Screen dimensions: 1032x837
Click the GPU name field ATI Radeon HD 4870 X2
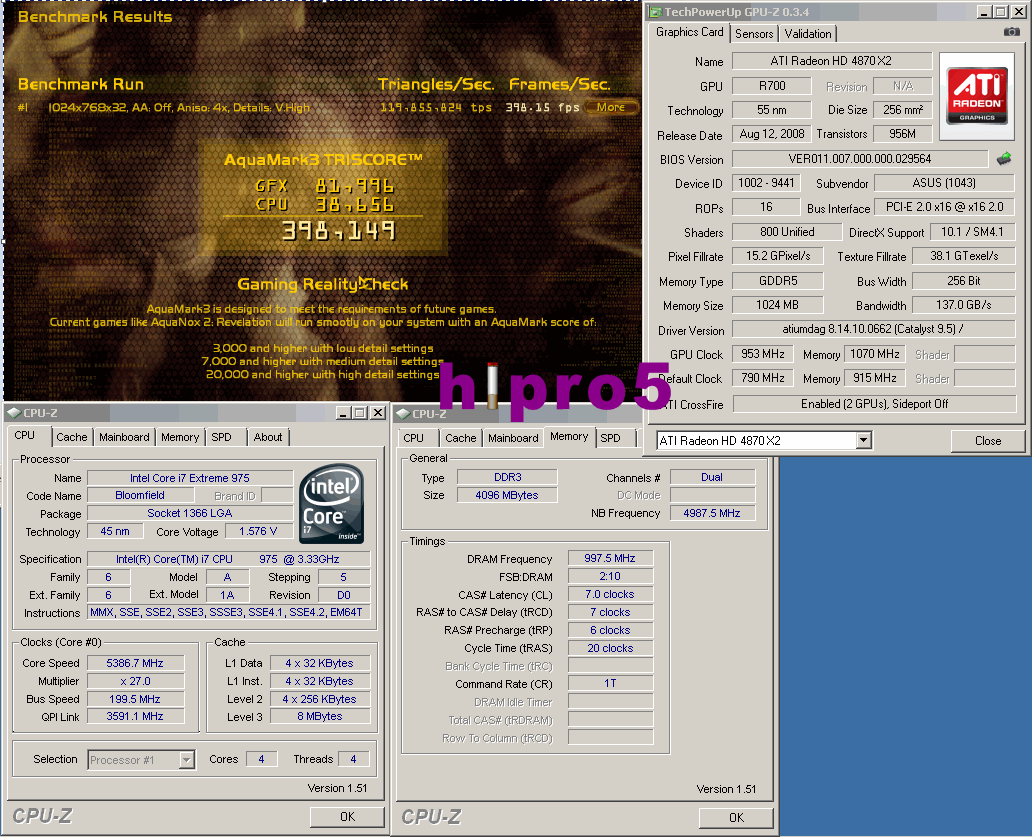point(831,61)
